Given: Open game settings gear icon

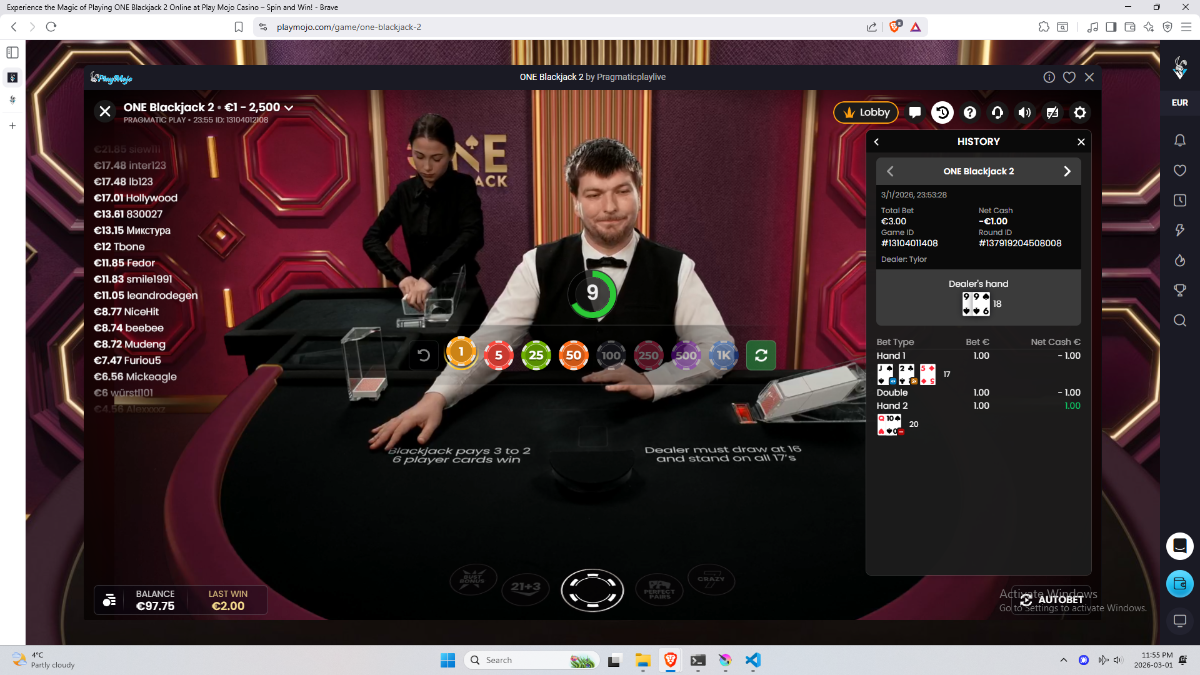Looking at the screenshot, I should tap(1080, 113).
